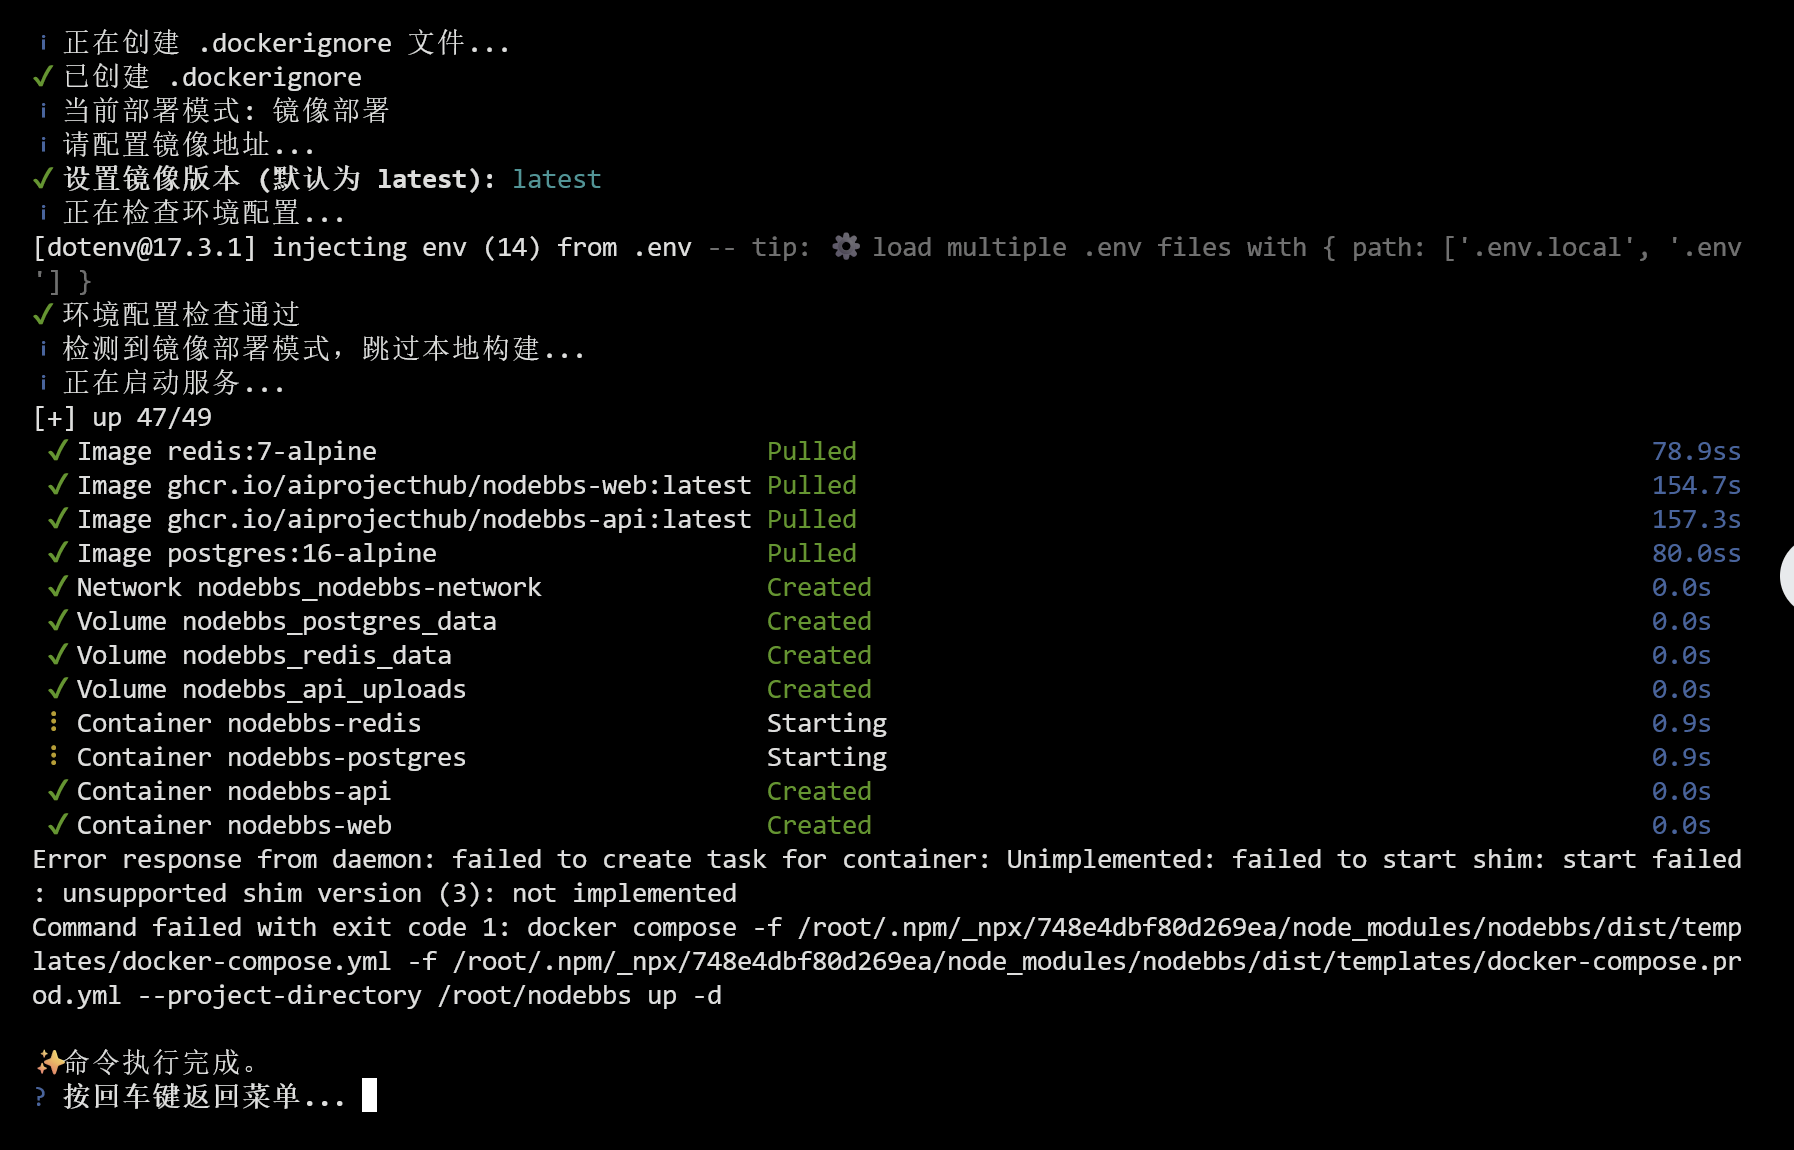Click the "[+] up 47/49" progress line
The image size is (1794, 1150).
[x=122, y=417]
